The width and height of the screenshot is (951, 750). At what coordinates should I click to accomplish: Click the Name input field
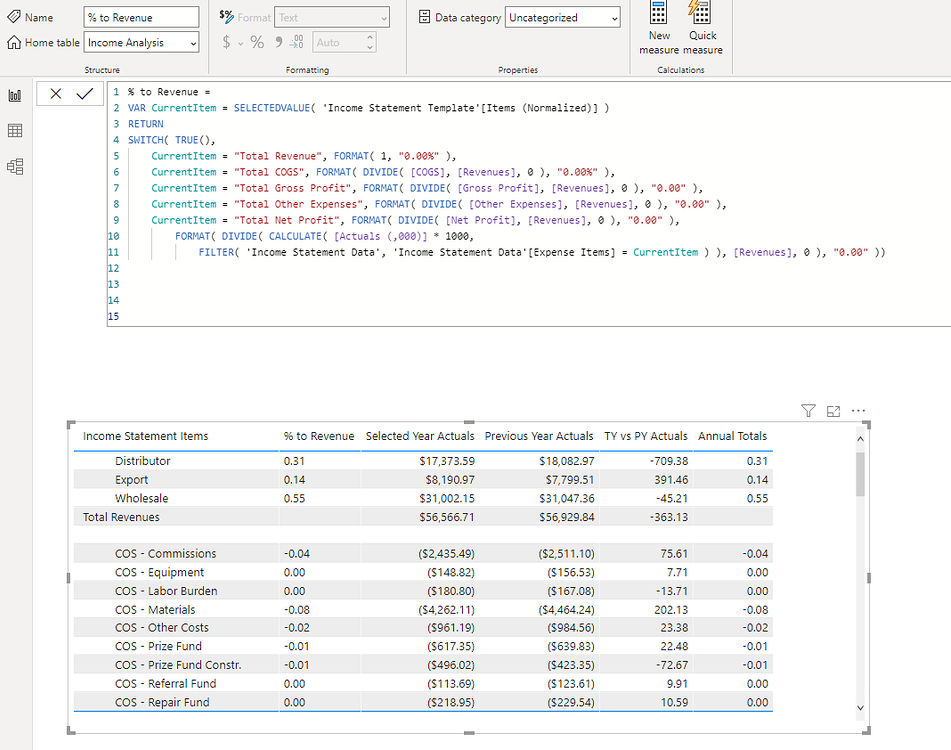[140, 17]
